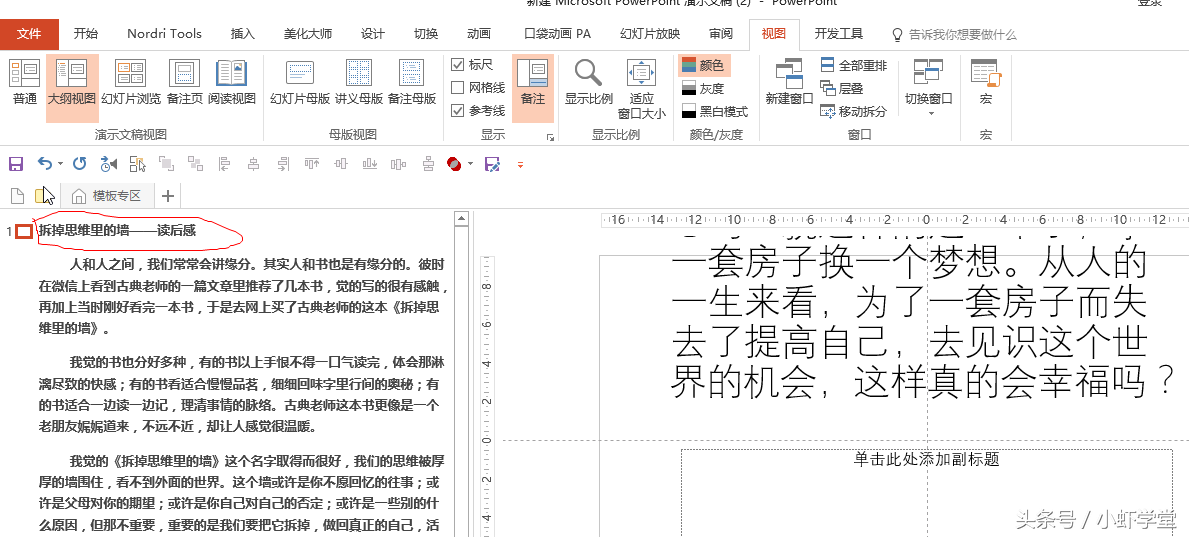Toggle the Notes (备注) pane button
Image resolution: width=1189 pixels, height=537 pixels.
click(x=532, y=88)
